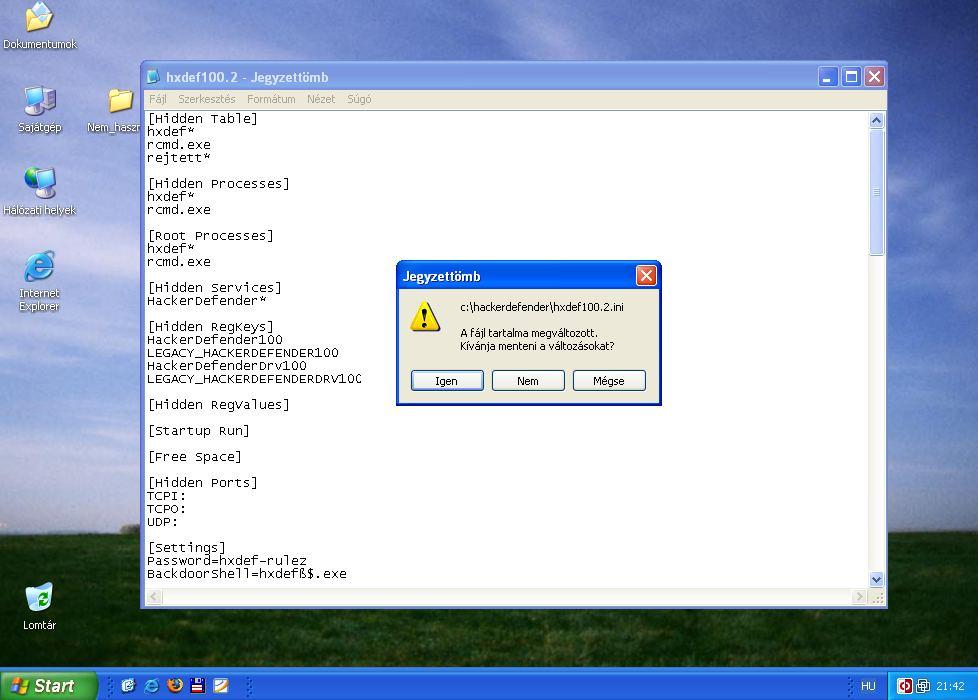
Task: Select the Sajátgép desktop icon
Action: click(x=40, y=109)
